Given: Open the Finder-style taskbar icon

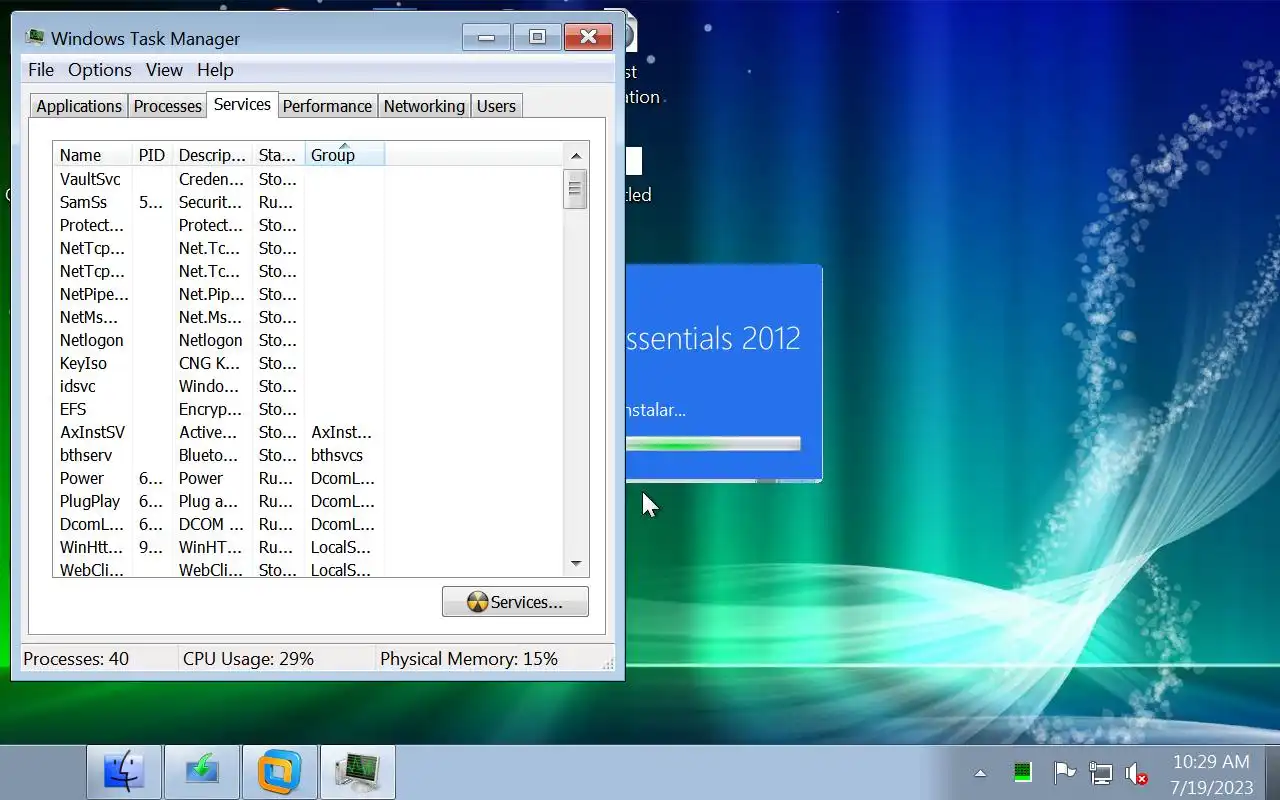Looking at the screenshot, I should click(125, 772).
